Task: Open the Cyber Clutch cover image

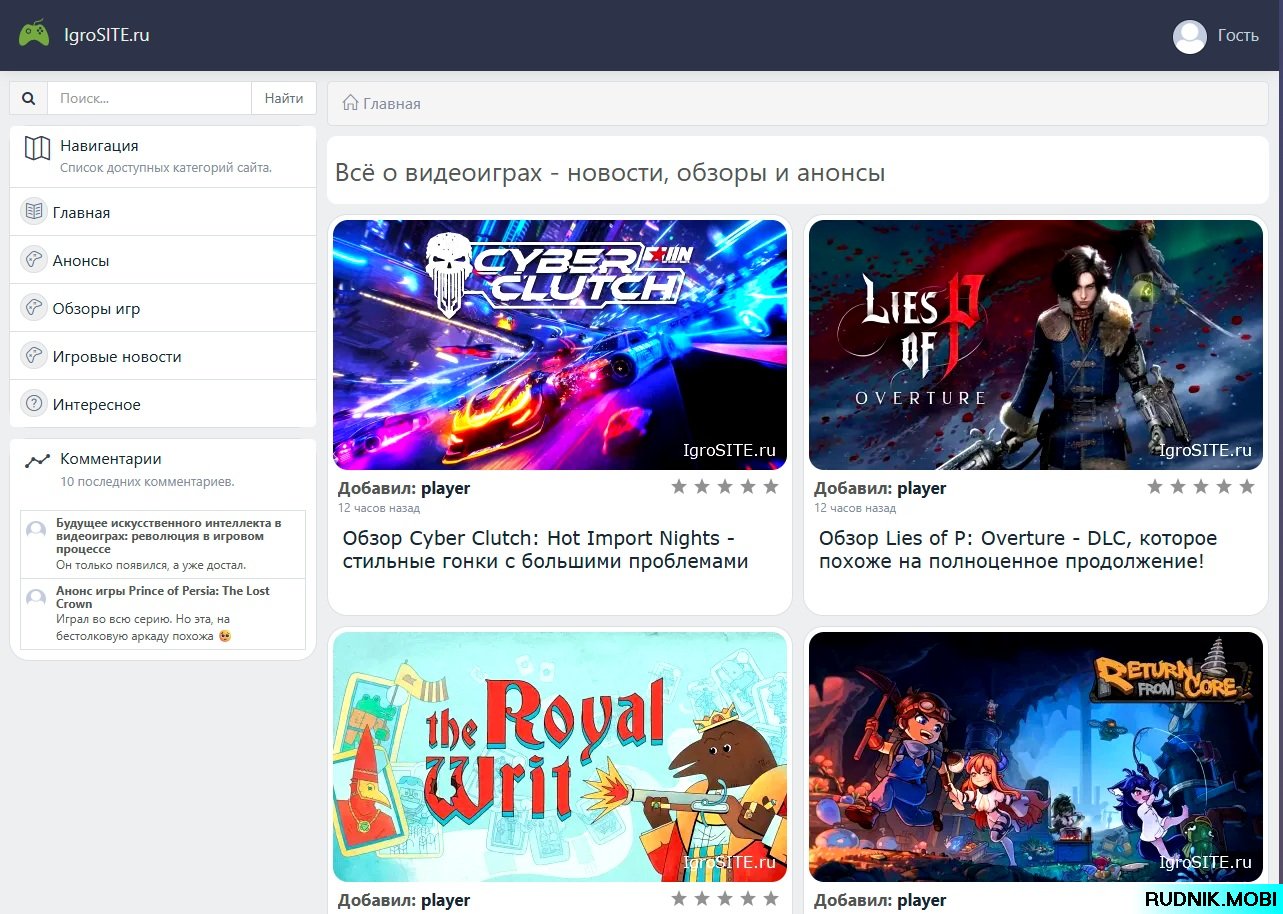Action: pos(560,345)
